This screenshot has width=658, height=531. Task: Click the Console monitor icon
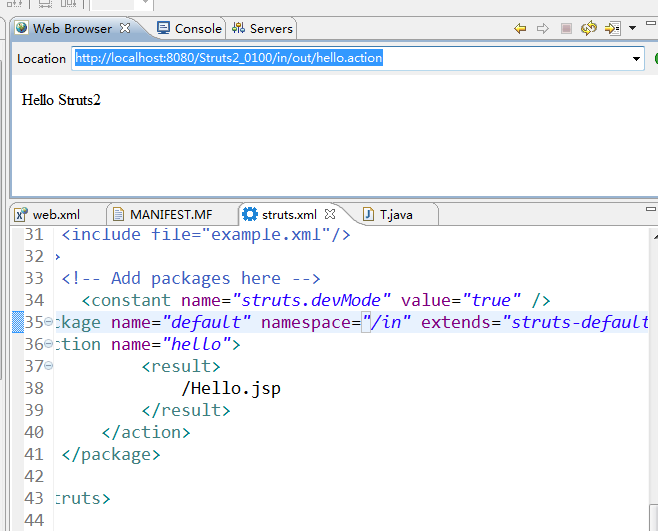[x=163, y=28]
